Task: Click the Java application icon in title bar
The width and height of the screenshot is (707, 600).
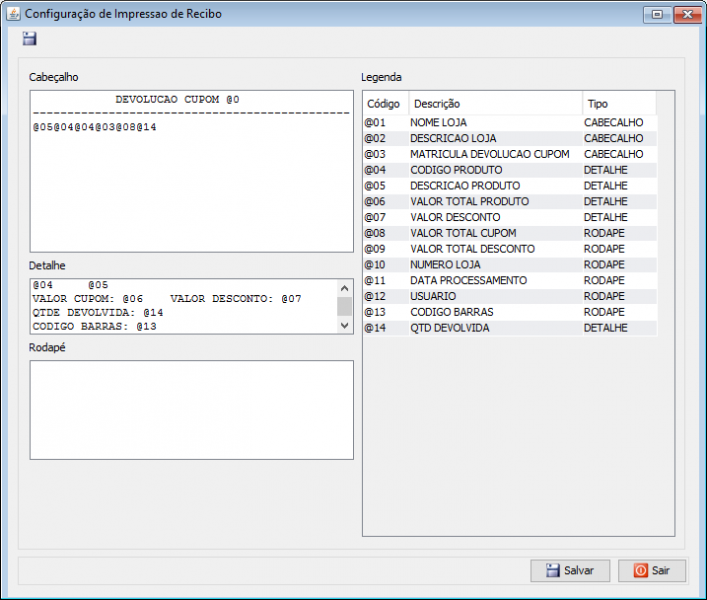Action: (13, 14)
